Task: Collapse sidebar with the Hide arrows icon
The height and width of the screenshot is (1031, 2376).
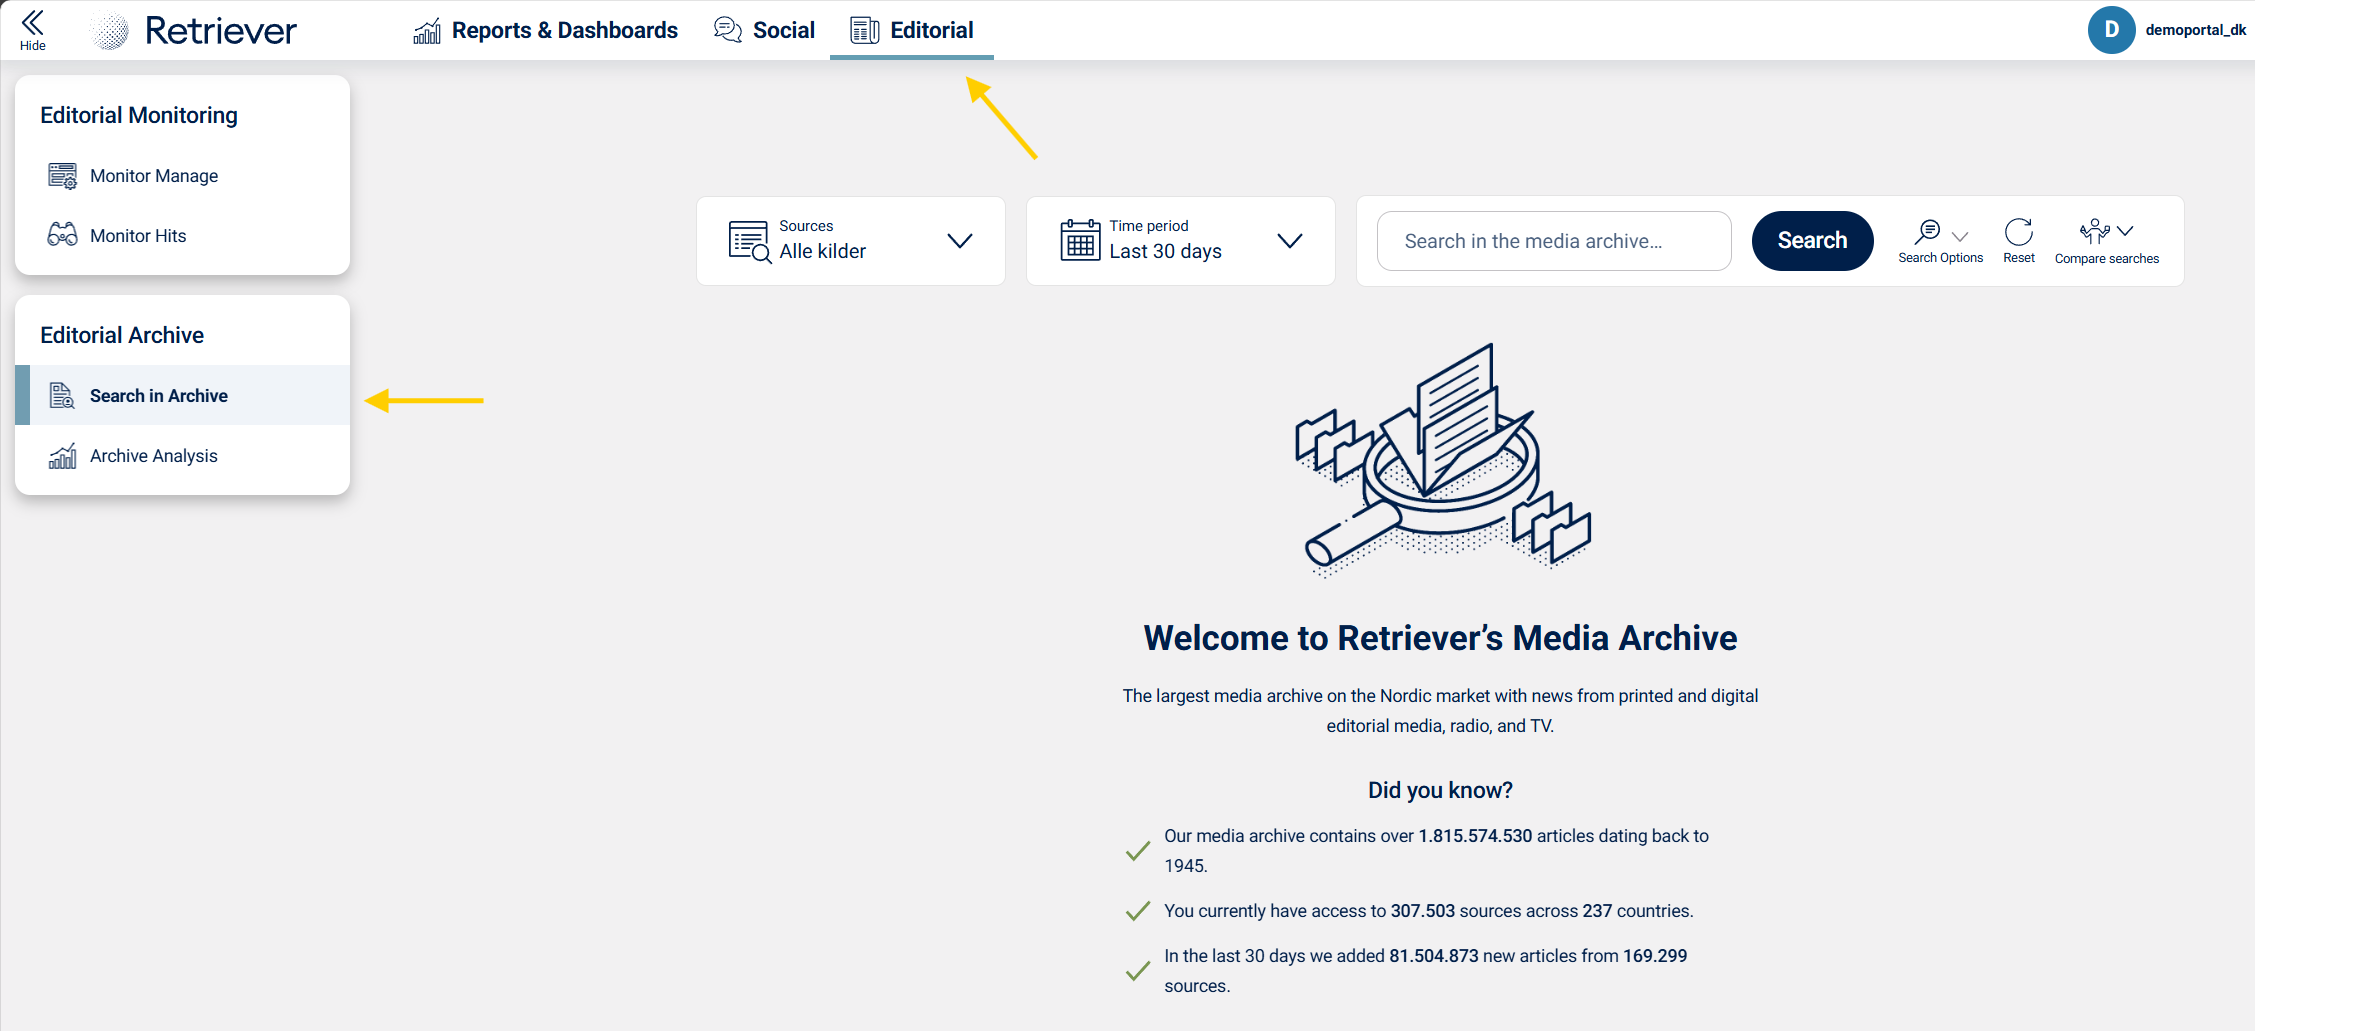Action: (x=33, y=23)
